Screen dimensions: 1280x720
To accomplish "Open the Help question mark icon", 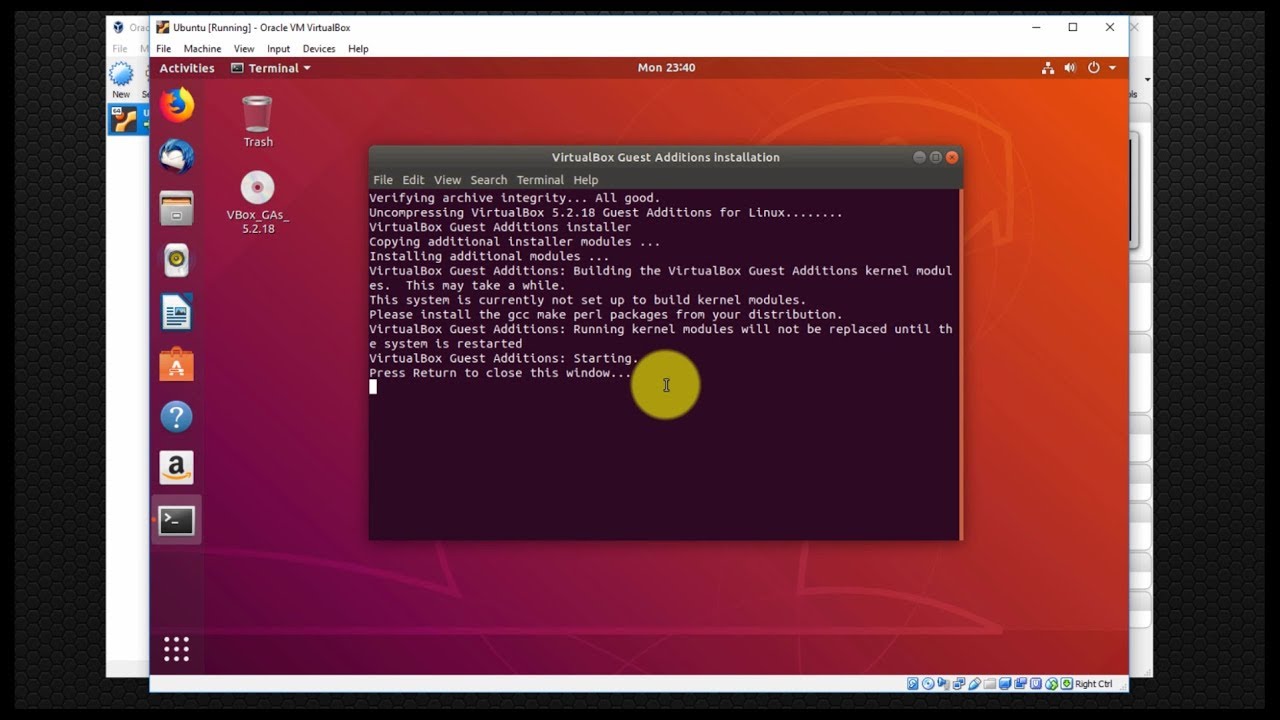I will point(177,416).
